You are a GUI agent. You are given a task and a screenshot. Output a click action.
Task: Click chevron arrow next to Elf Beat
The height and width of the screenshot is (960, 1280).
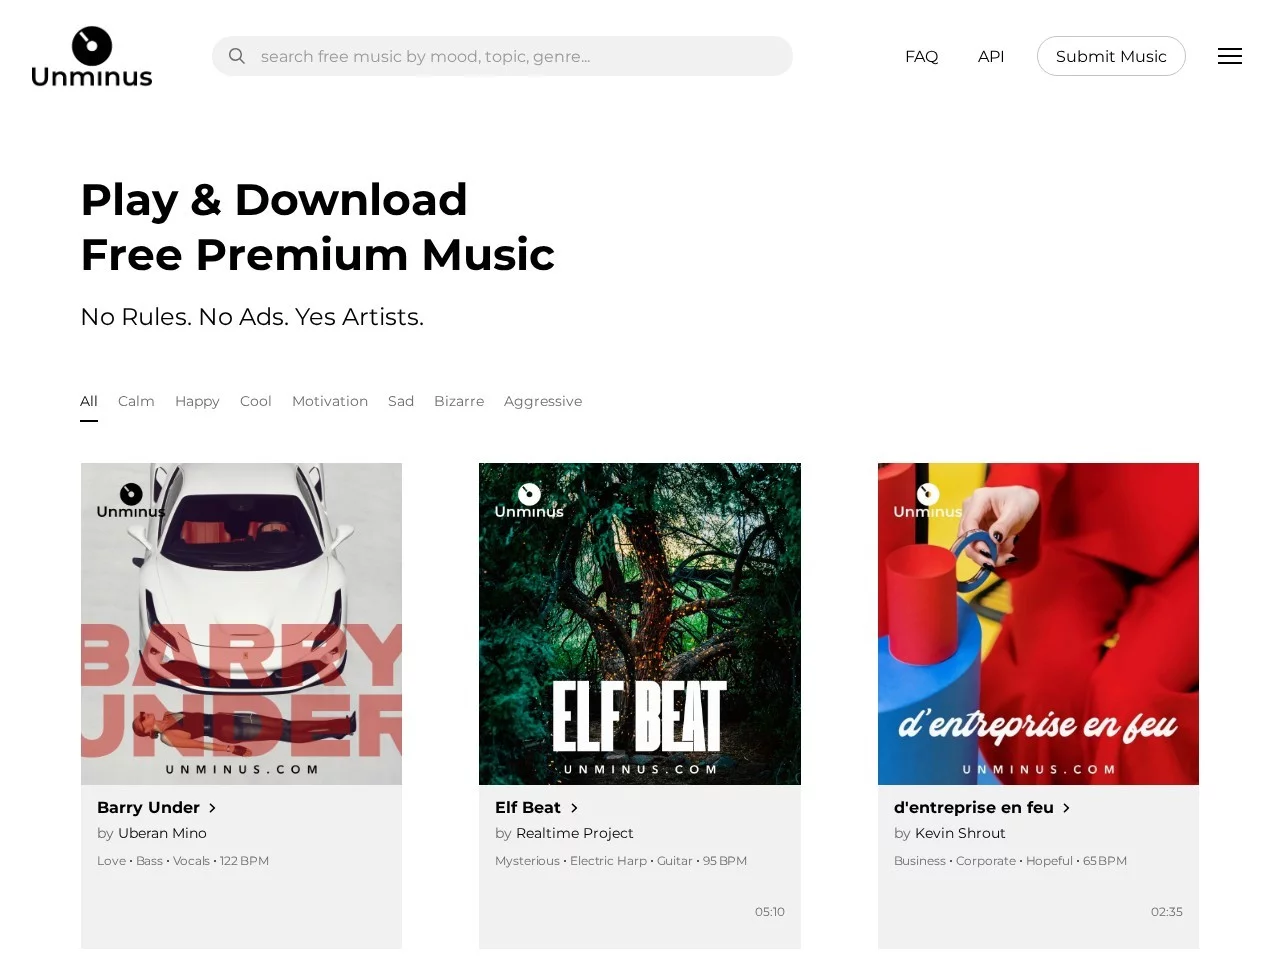coord(574,808)
